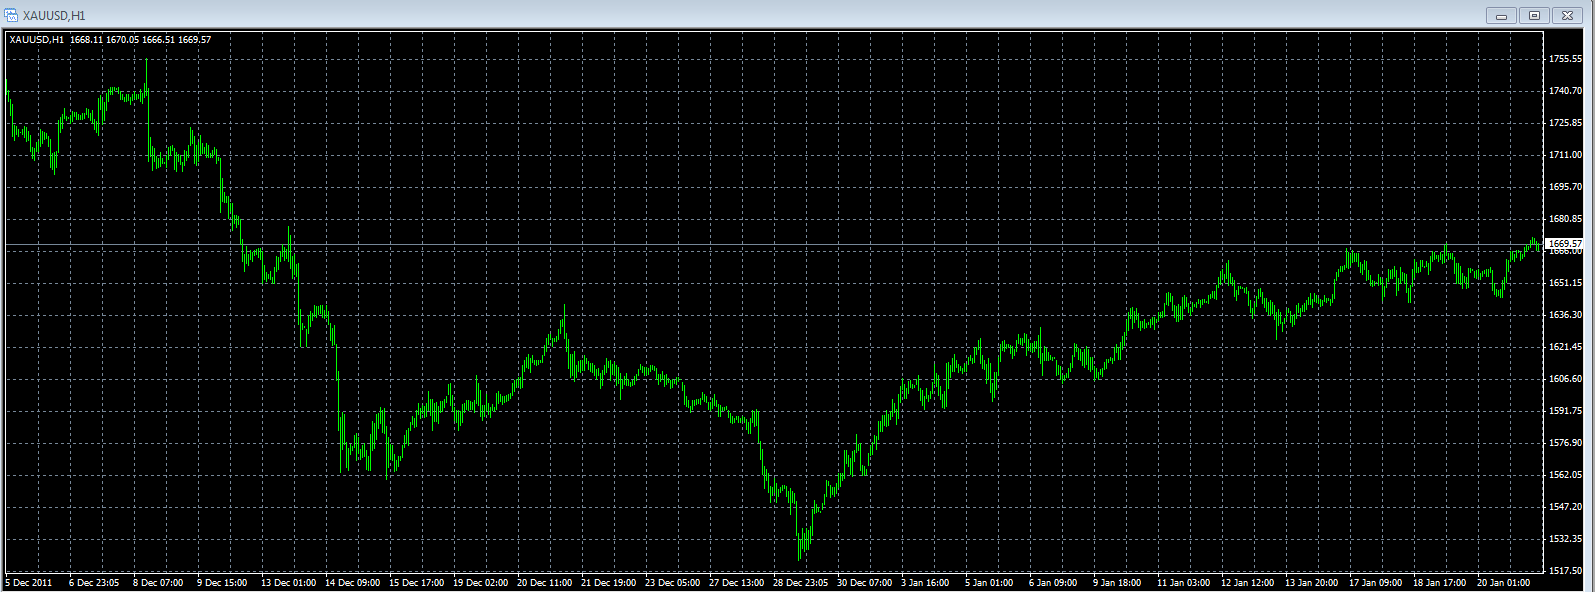Image resolution: width=1595 pixels, height=592 pixels.
Task: Click the 9 Jan 18:00 time label
Action: (1117, 583)
